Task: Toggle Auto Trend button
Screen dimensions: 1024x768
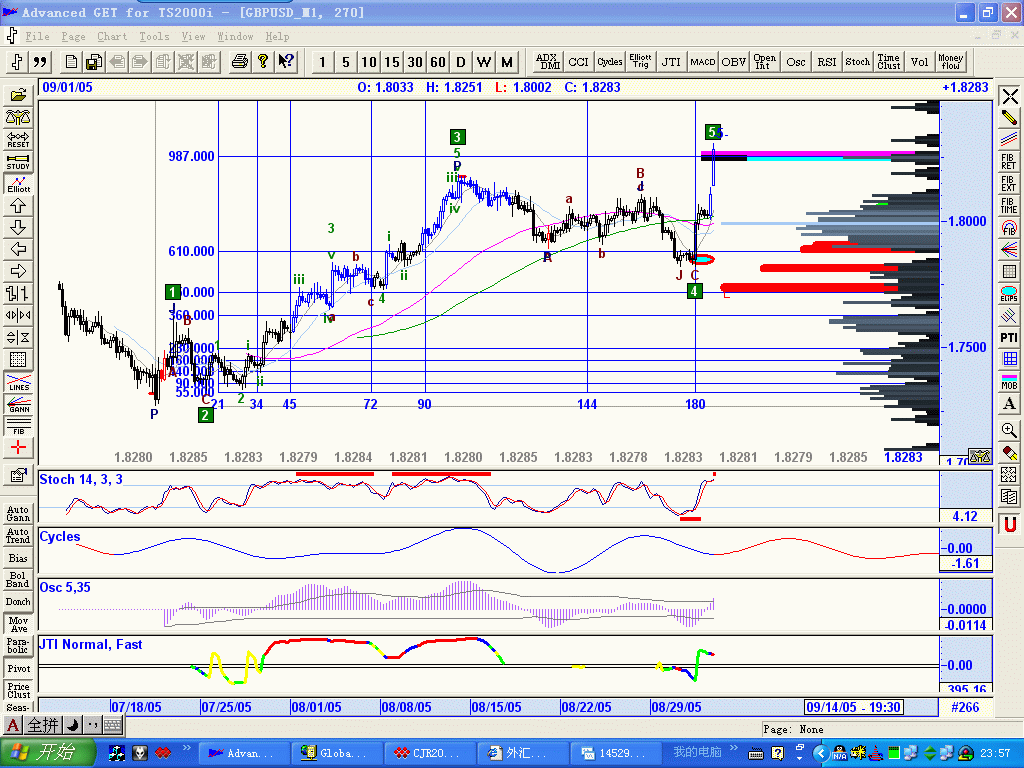Action: tap(18, 536)
